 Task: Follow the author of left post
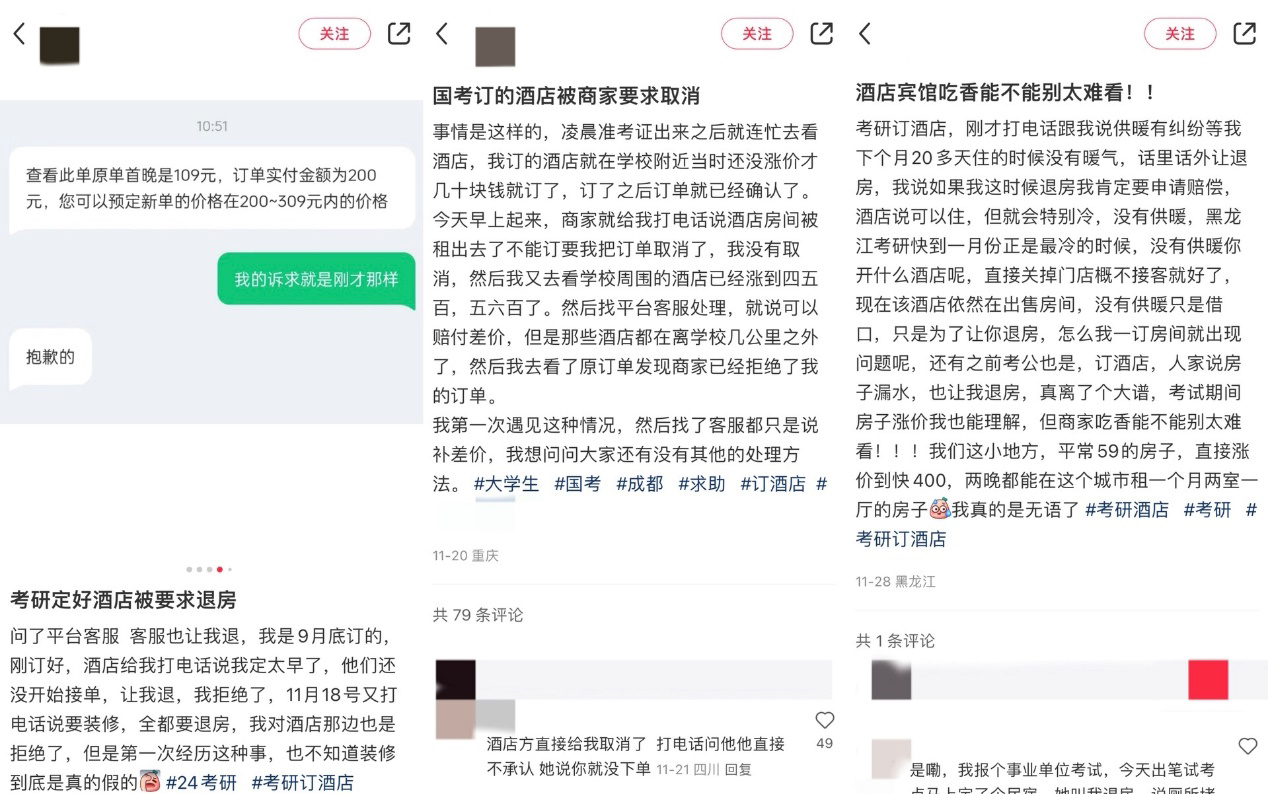pos(334,34)
